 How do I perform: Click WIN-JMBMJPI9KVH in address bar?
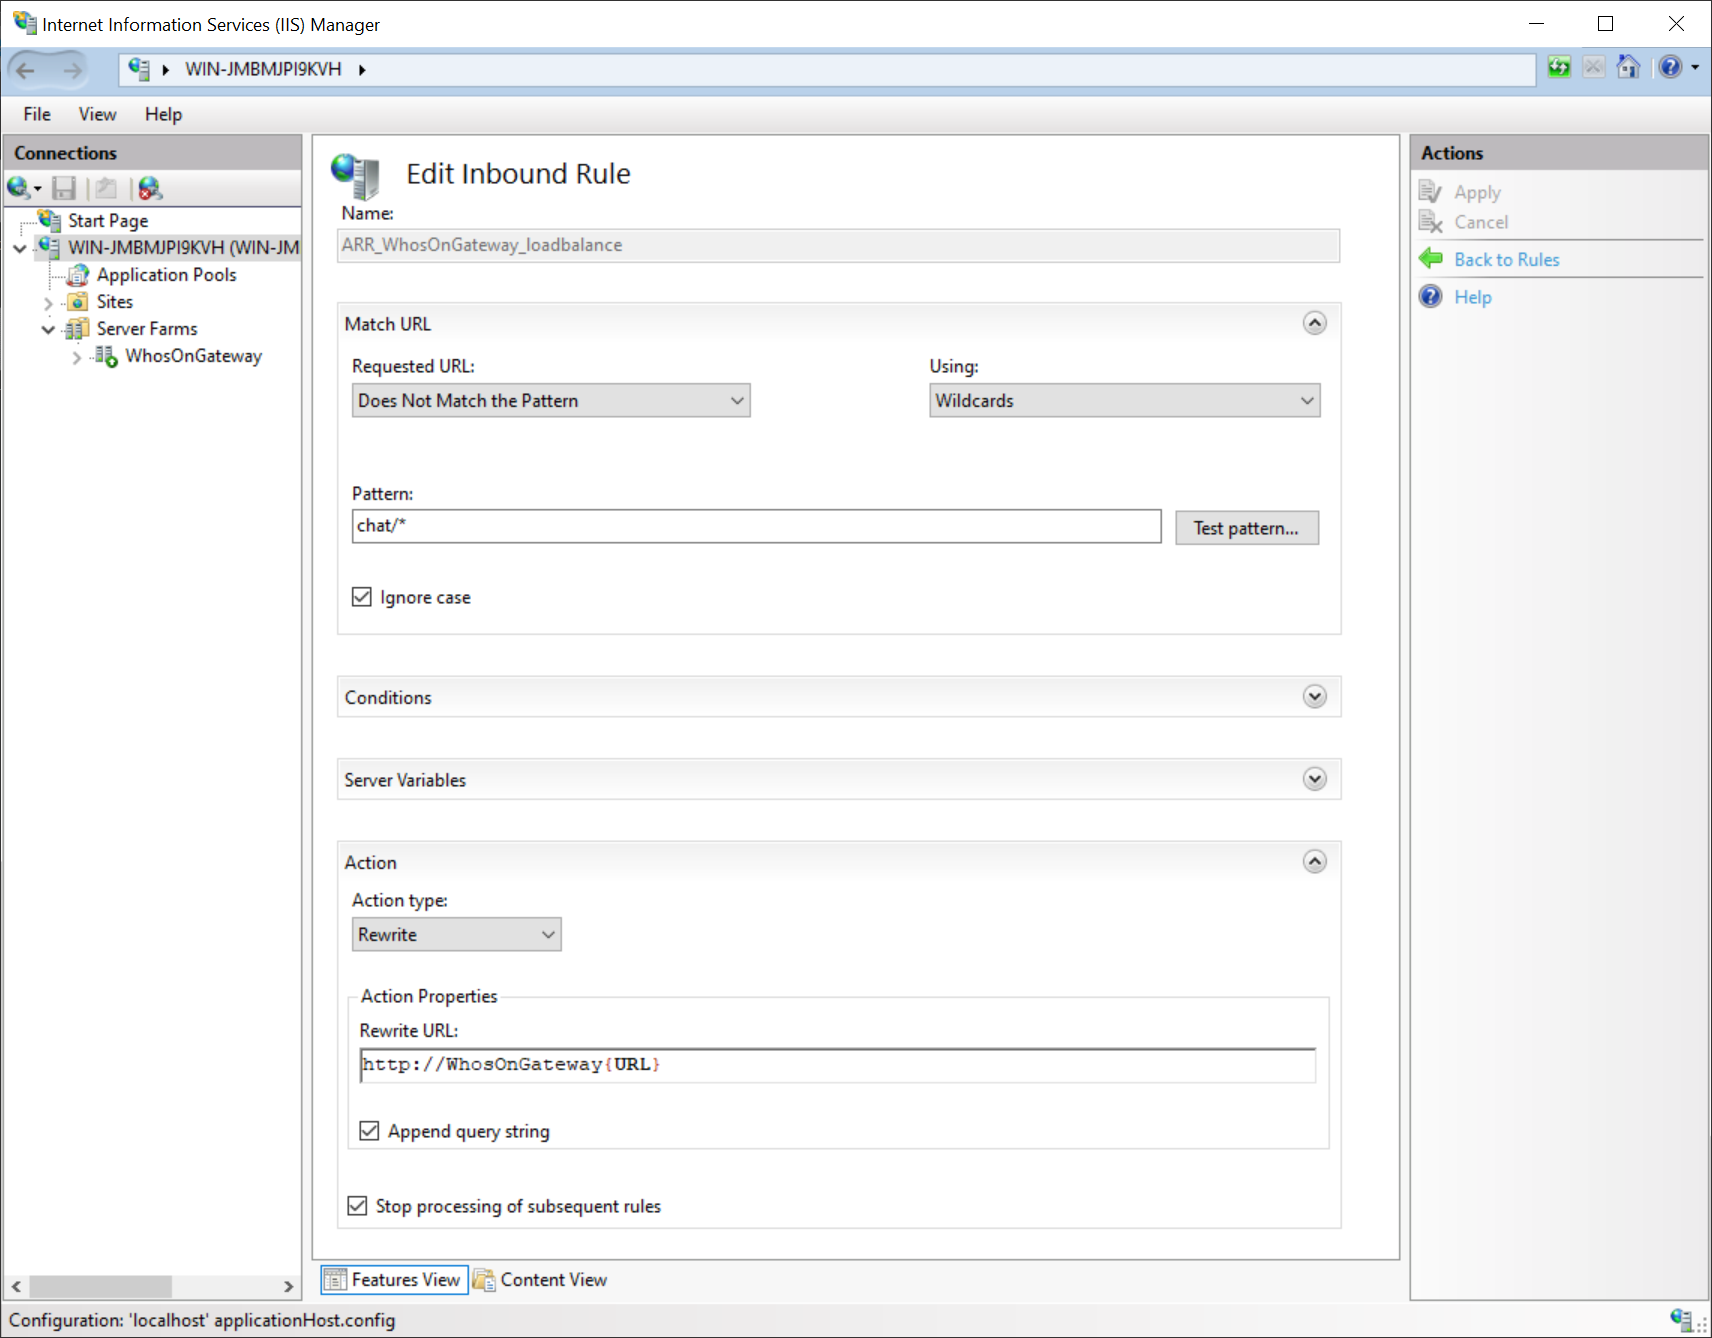point(263,69)
